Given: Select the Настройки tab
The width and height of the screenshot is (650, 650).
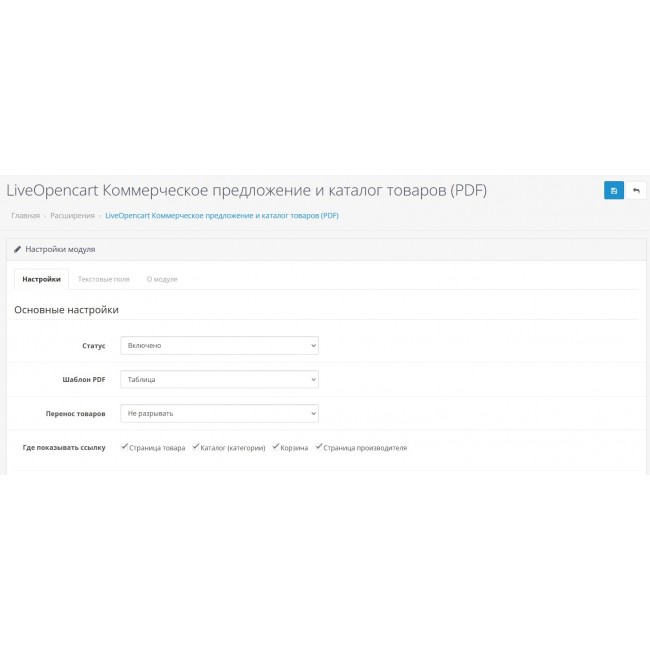Looking at the screenshot, I should 41,279.
